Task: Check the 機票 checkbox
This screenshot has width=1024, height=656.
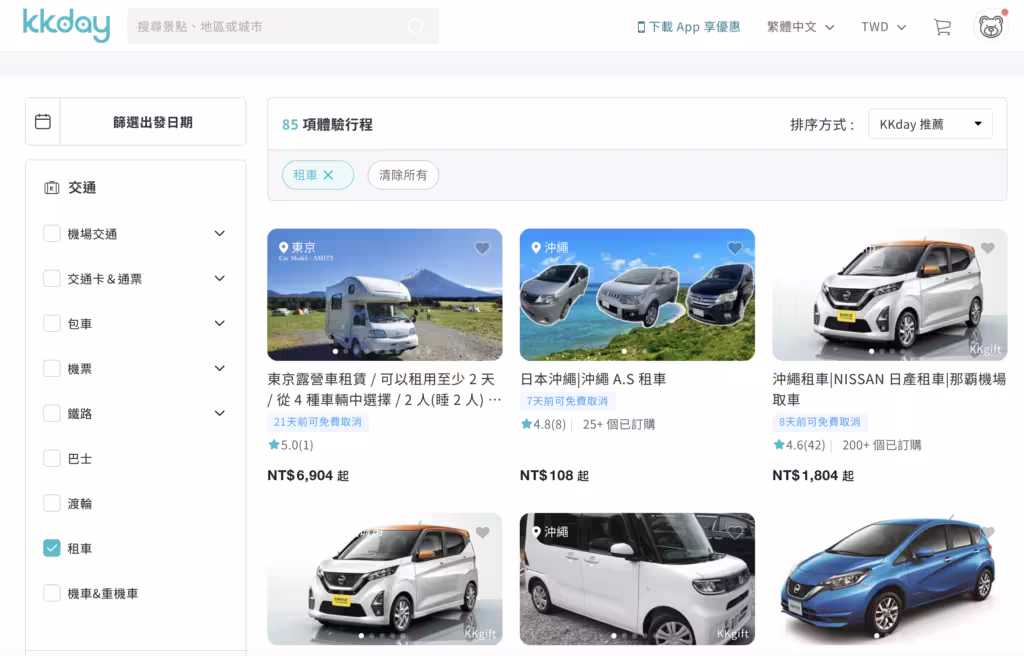Action: 52,369
